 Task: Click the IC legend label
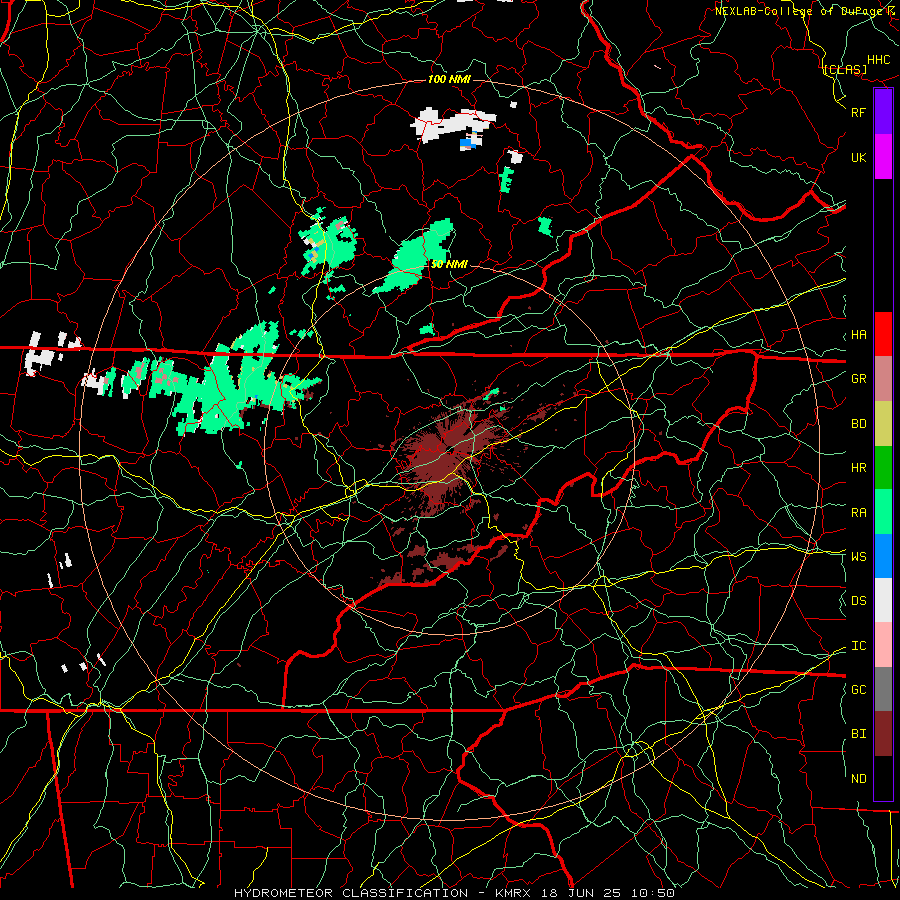click(858, 646)
